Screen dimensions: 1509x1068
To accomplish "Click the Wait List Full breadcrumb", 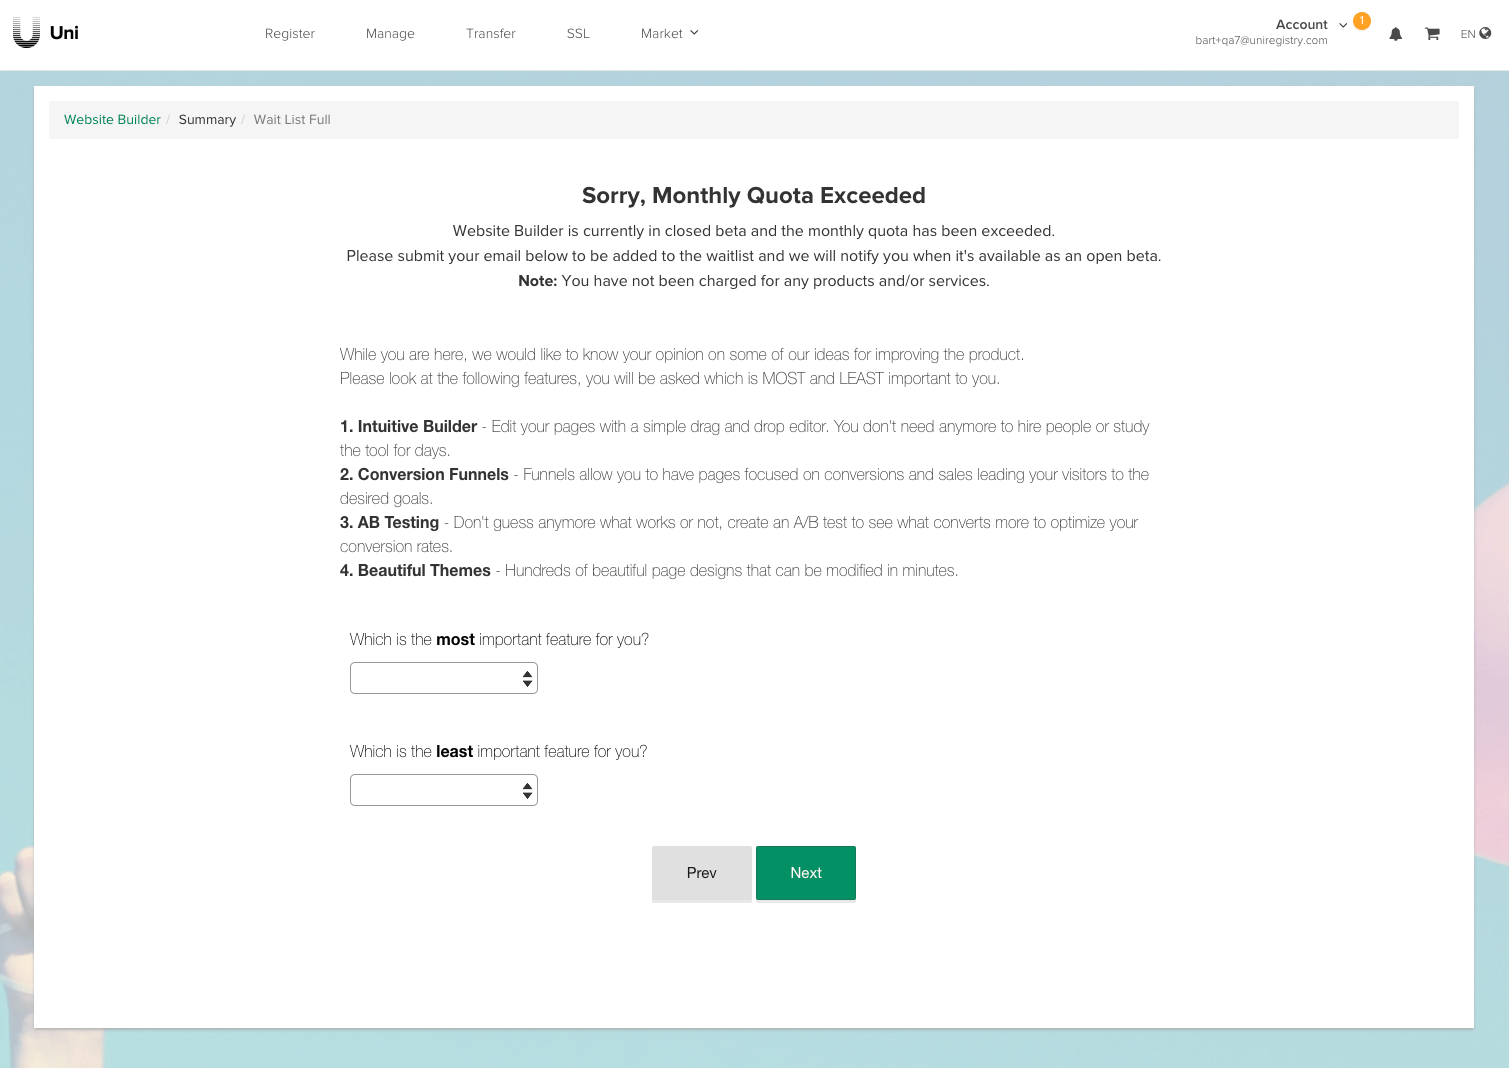I will [x=292, y=119].
